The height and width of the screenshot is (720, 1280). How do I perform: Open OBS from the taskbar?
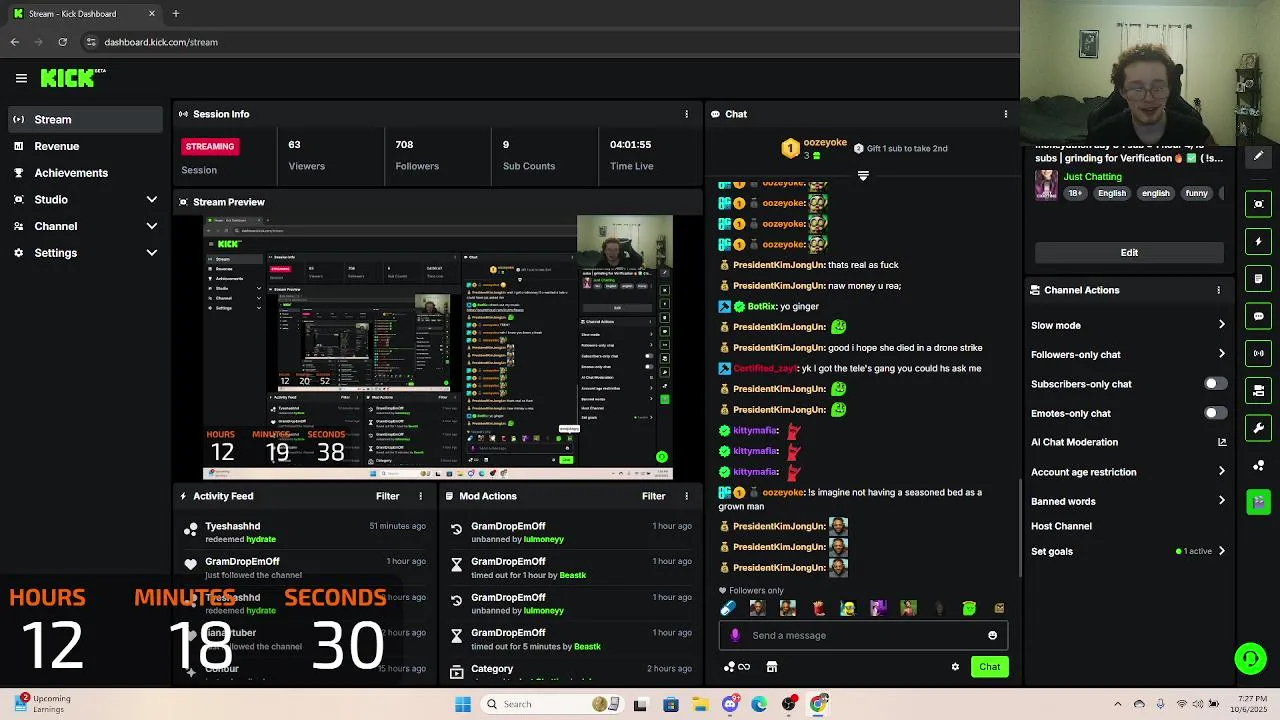click(789, 704)
